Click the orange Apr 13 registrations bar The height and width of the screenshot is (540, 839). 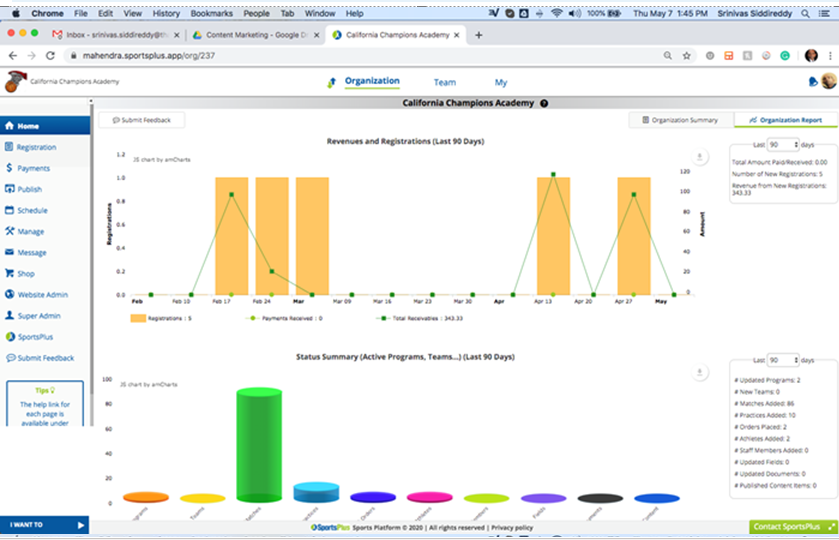pos(553,236)
